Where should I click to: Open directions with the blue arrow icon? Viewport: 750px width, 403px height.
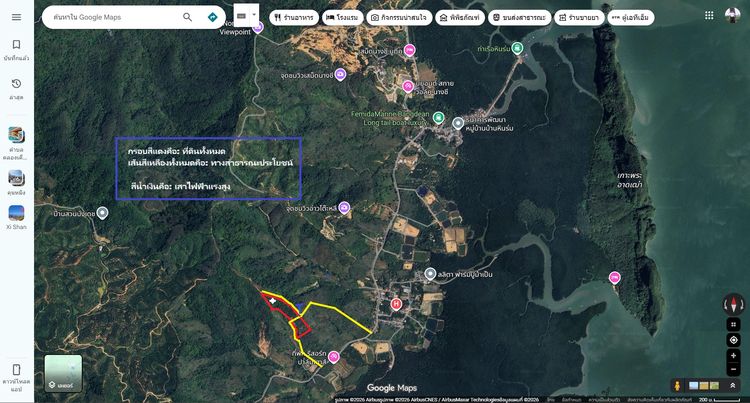click(212, 17)
